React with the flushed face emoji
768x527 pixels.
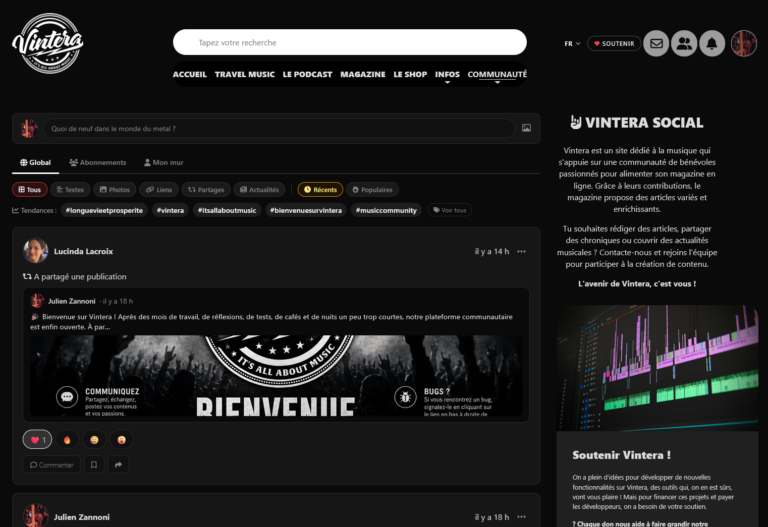click(94, 439)
